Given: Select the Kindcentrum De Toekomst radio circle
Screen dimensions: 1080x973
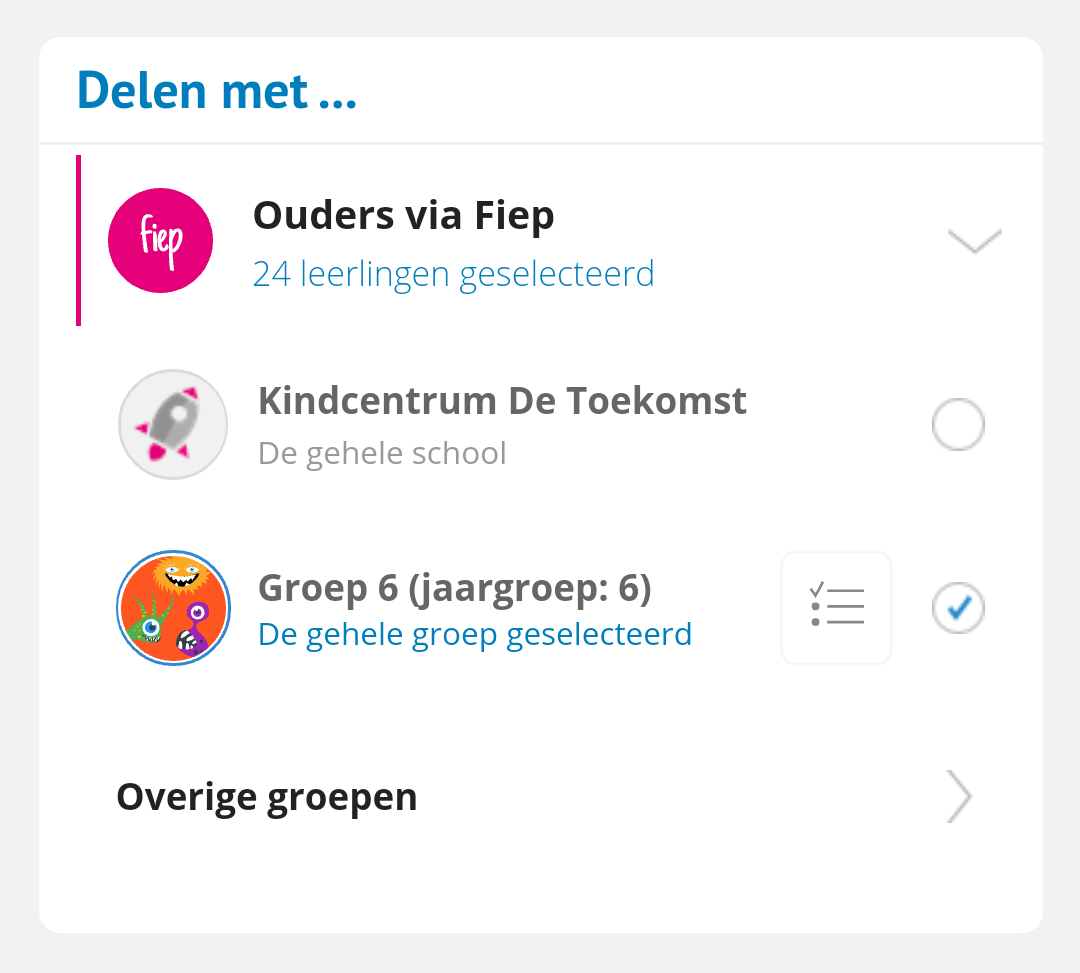Looking at the screenshot, I should [x=958, y=424].
